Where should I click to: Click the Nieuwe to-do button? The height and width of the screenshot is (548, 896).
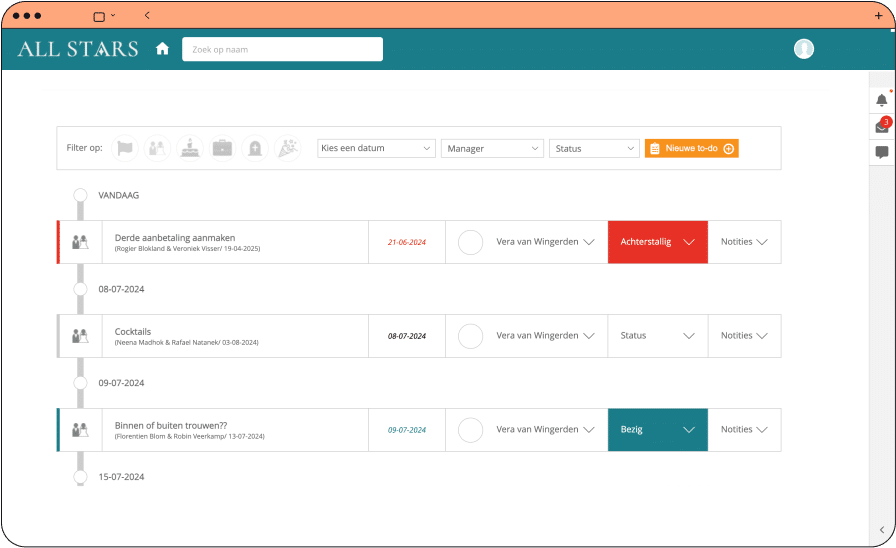[x=691, y=148]
